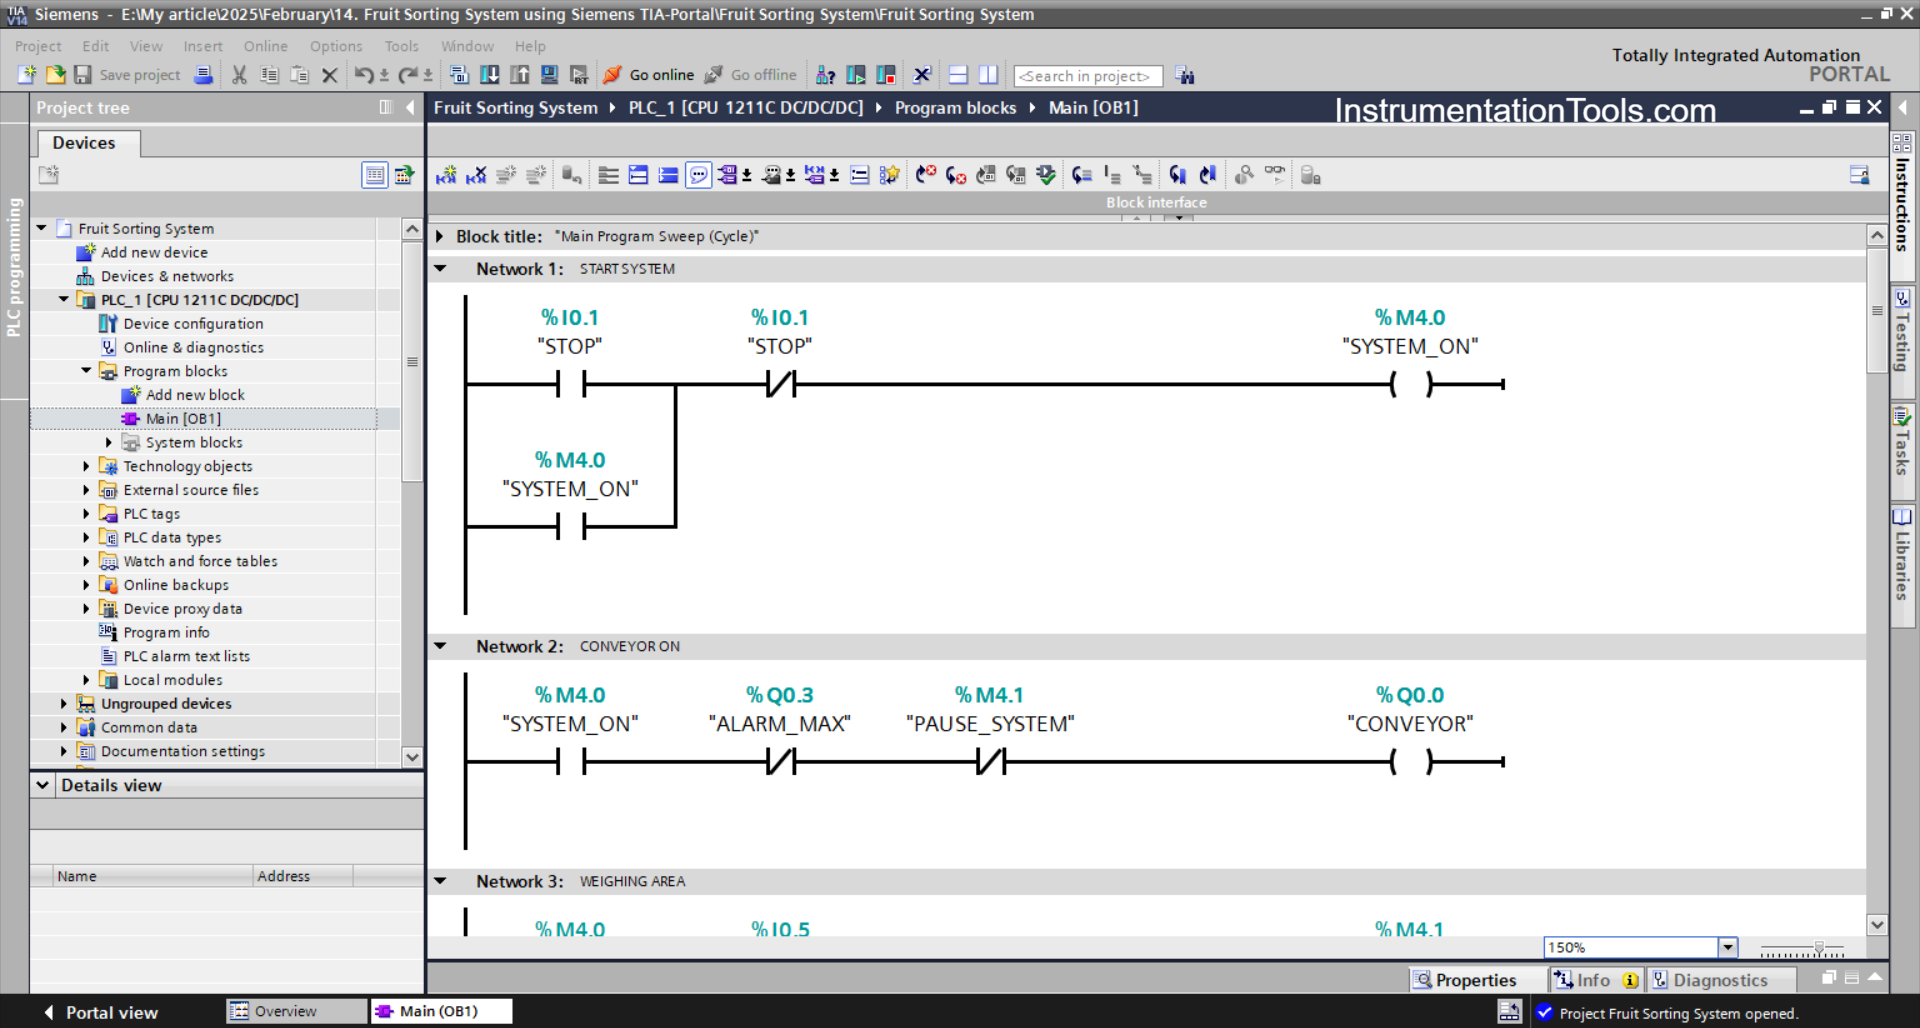This screenshot has width=1920, height=1028.
Task: Collapse PLC_1 [CPU 1211C DC/DC/DC] node
Action: [x=64, y=299]
